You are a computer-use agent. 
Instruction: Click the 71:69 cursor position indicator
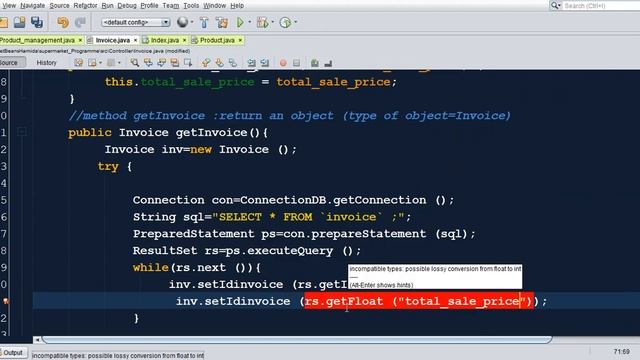621,351
